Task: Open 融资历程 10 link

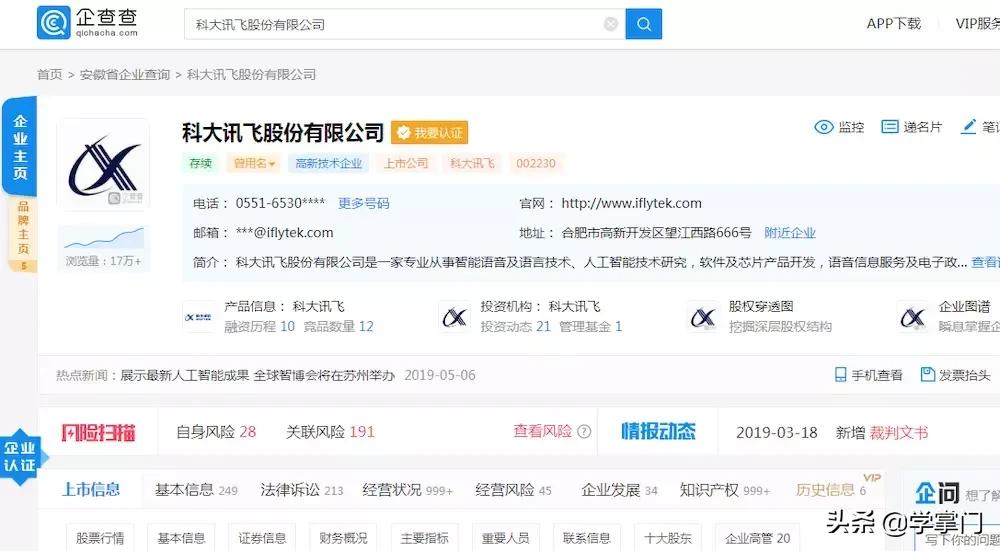Action: point(260,327)
